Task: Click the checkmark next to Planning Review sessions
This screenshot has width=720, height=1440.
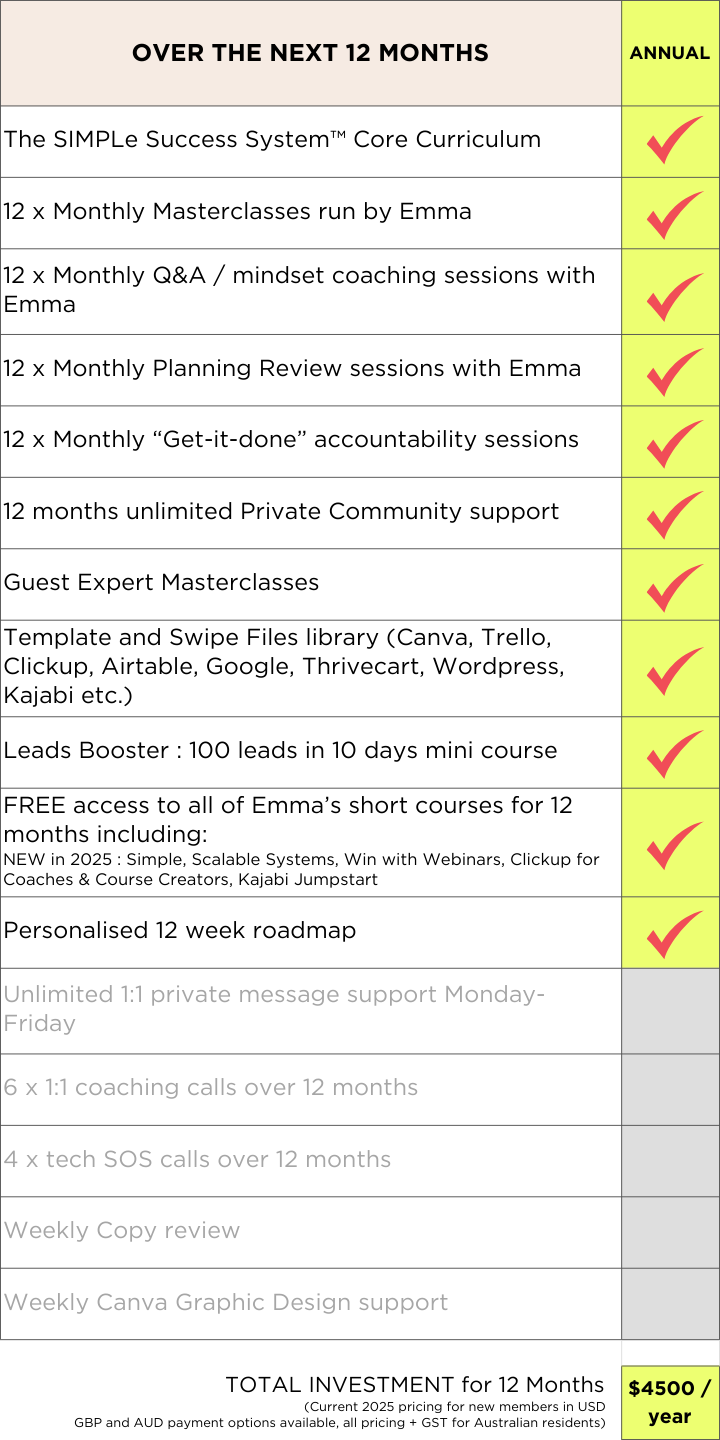Action: click(x=674, y=370)
